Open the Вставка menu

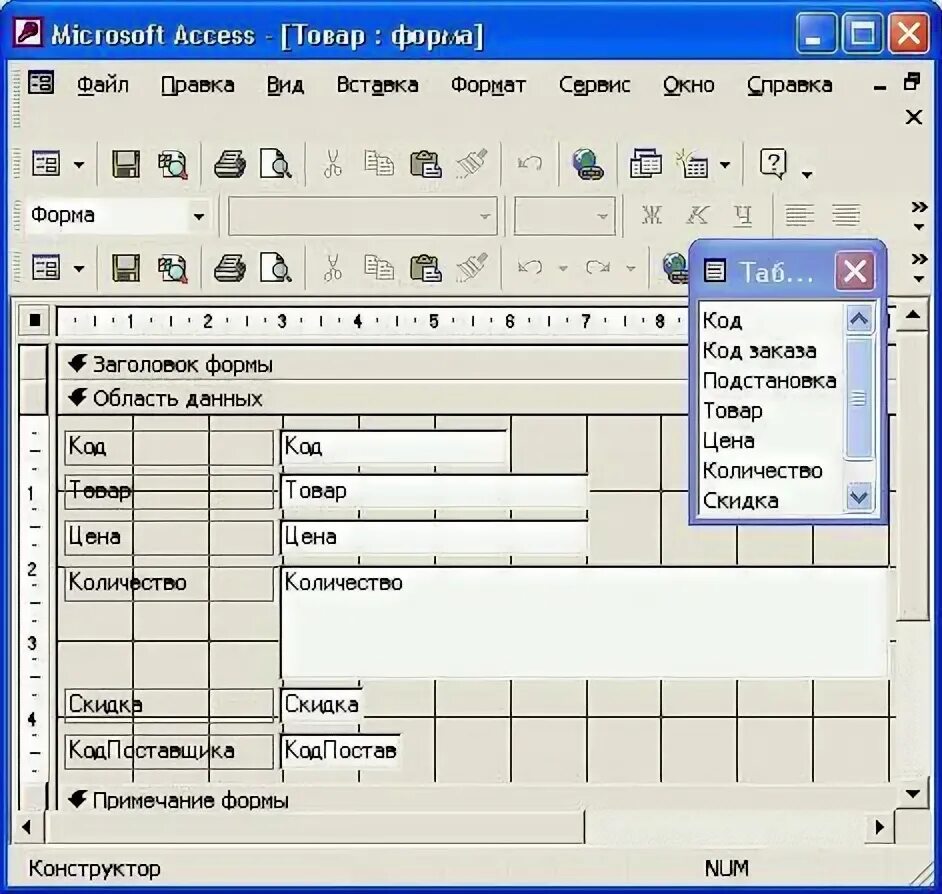[377, 85]
